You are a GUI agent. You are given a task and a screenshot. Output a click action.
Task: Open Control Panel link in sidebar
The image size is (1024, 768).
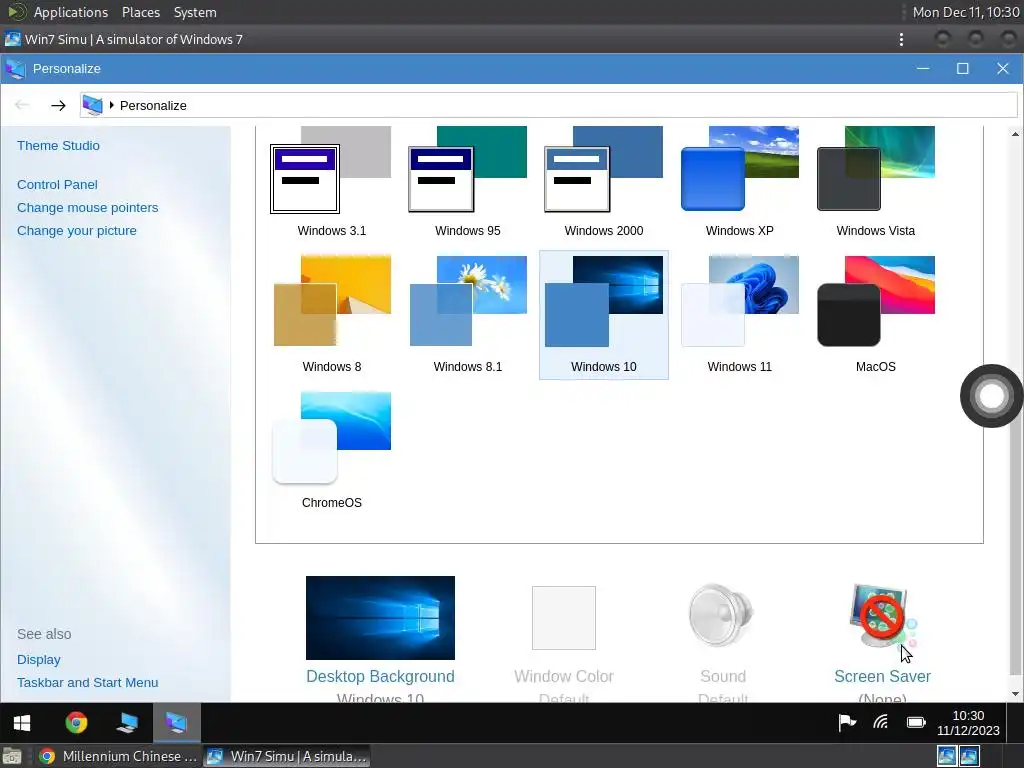[57, 185]
